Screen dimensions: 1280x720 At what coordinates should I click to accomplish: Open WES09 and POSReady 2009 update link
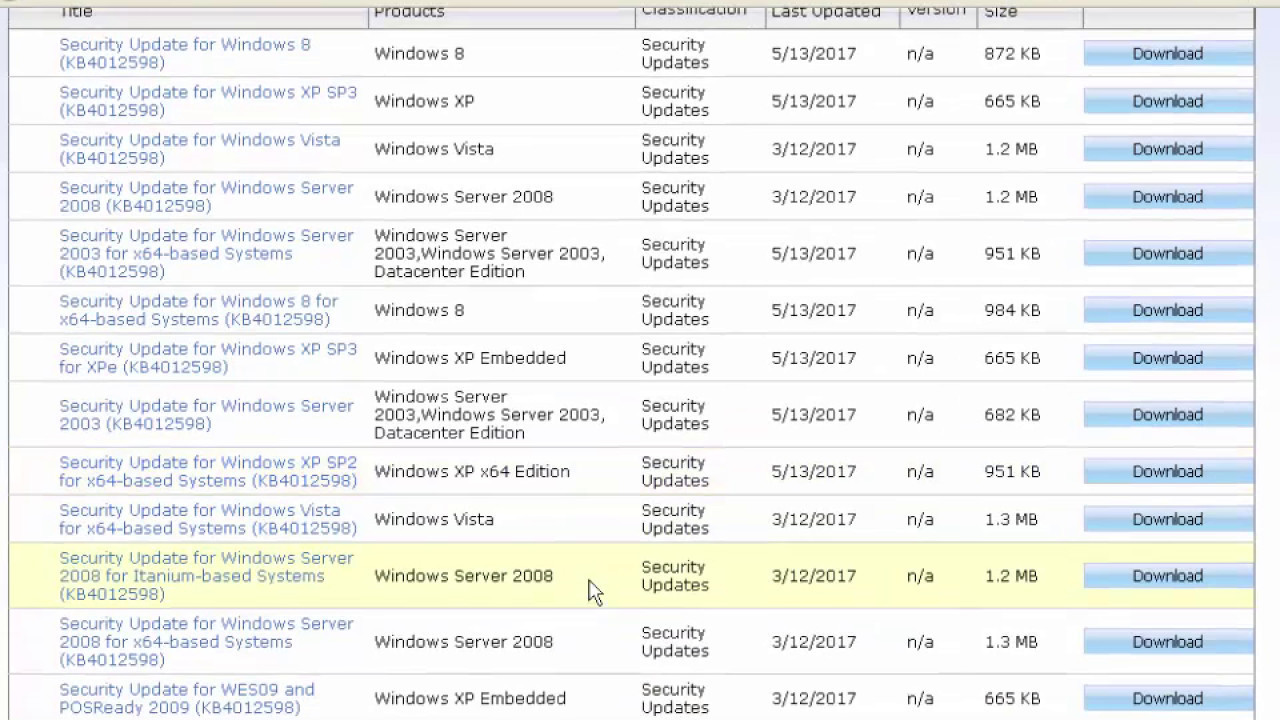[x=187, y=699]
